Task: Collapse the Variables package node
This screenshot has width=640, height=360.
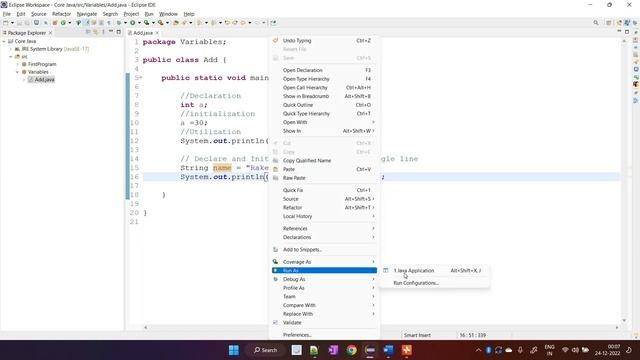Action: 18,72
